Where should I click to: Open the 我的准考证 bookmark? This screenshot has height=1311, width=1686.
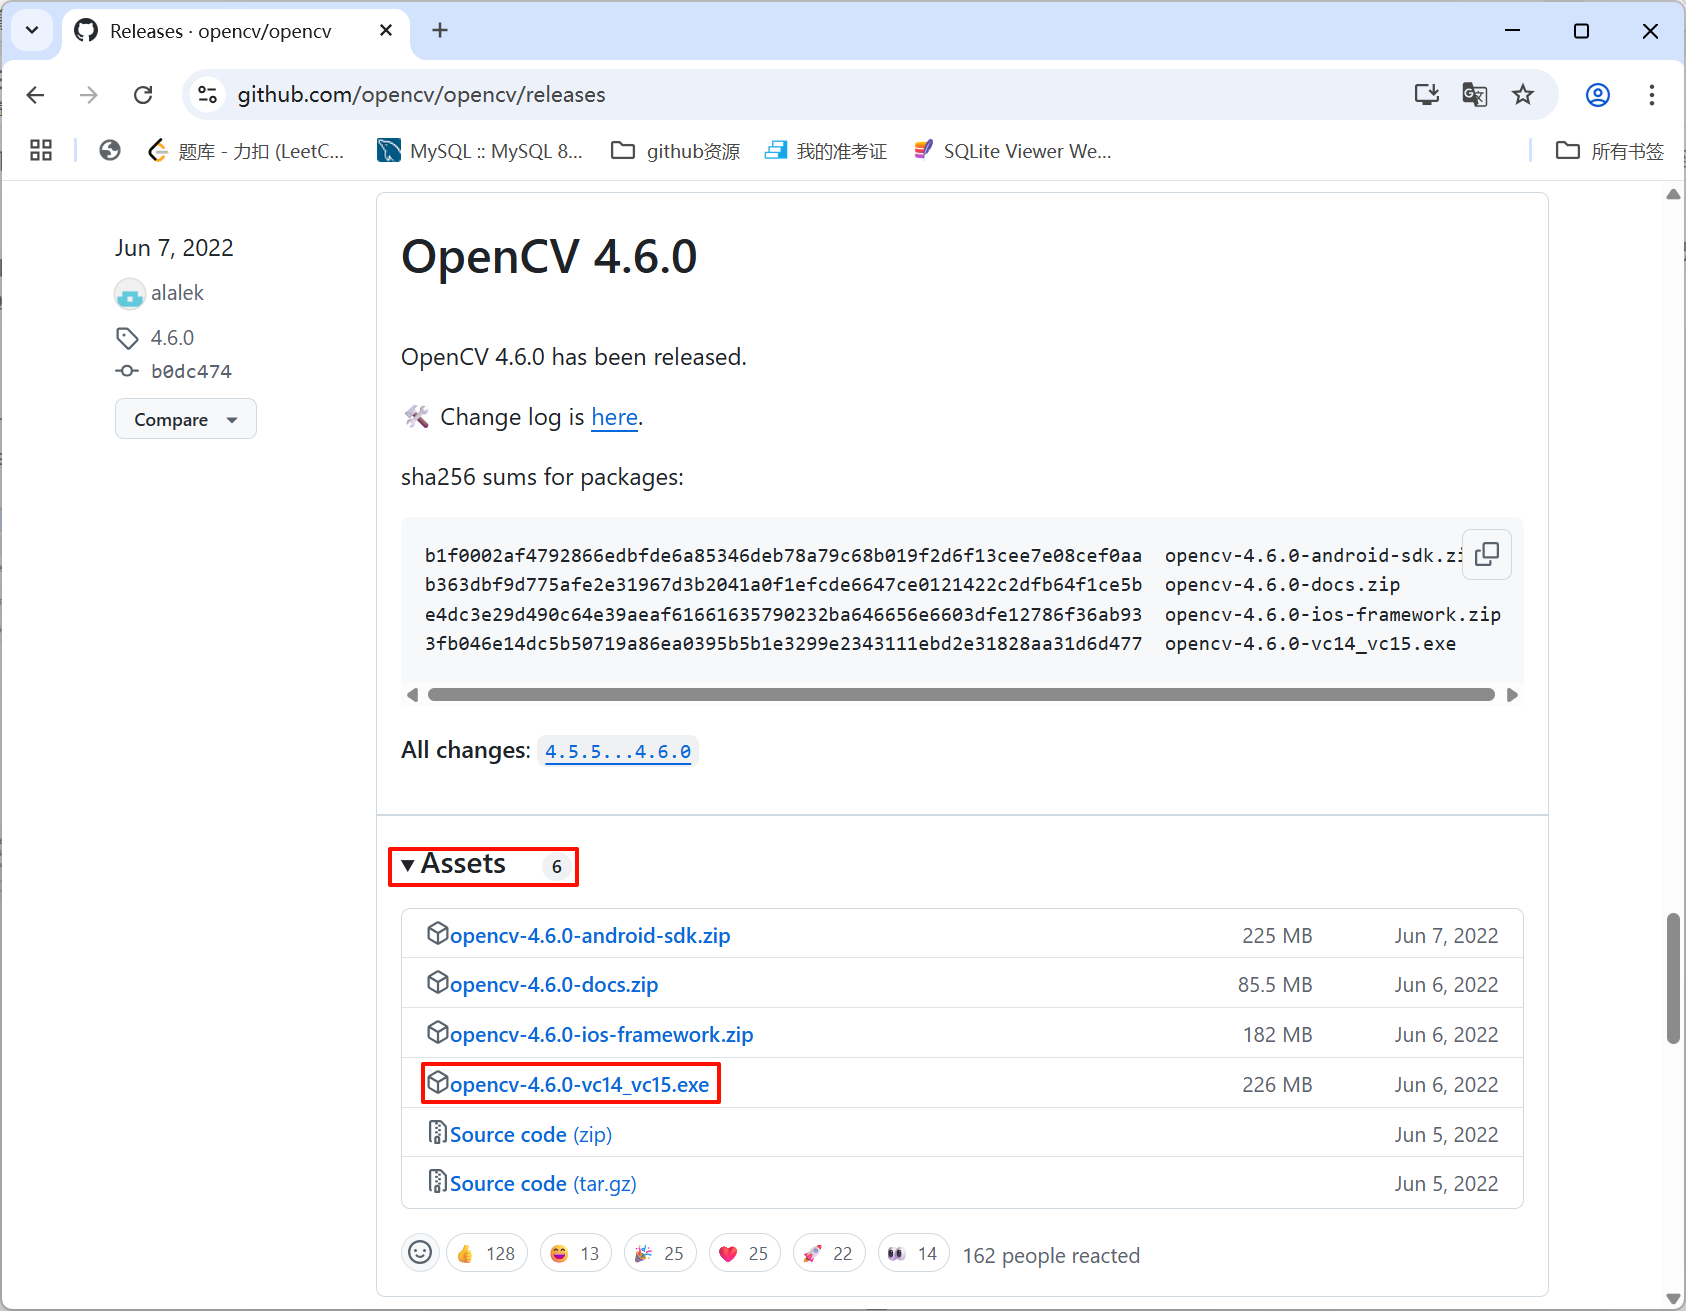click(x=825, y=151)
